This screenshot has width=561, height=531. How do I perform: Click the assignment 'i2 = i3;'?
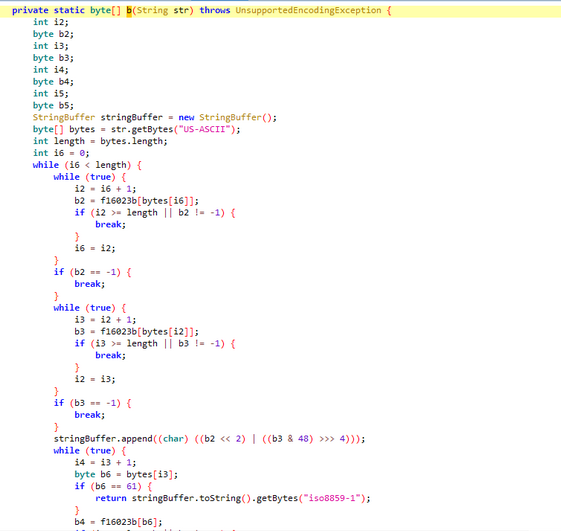point(95,379)
